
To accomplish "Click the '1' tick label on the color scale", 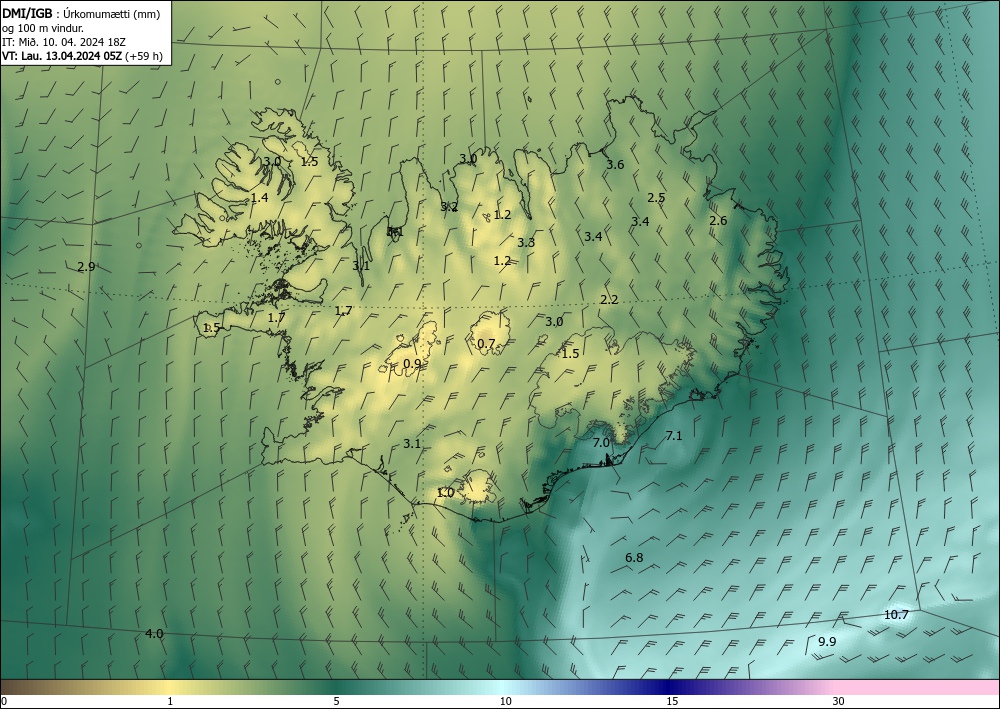I will coord(170,702).
